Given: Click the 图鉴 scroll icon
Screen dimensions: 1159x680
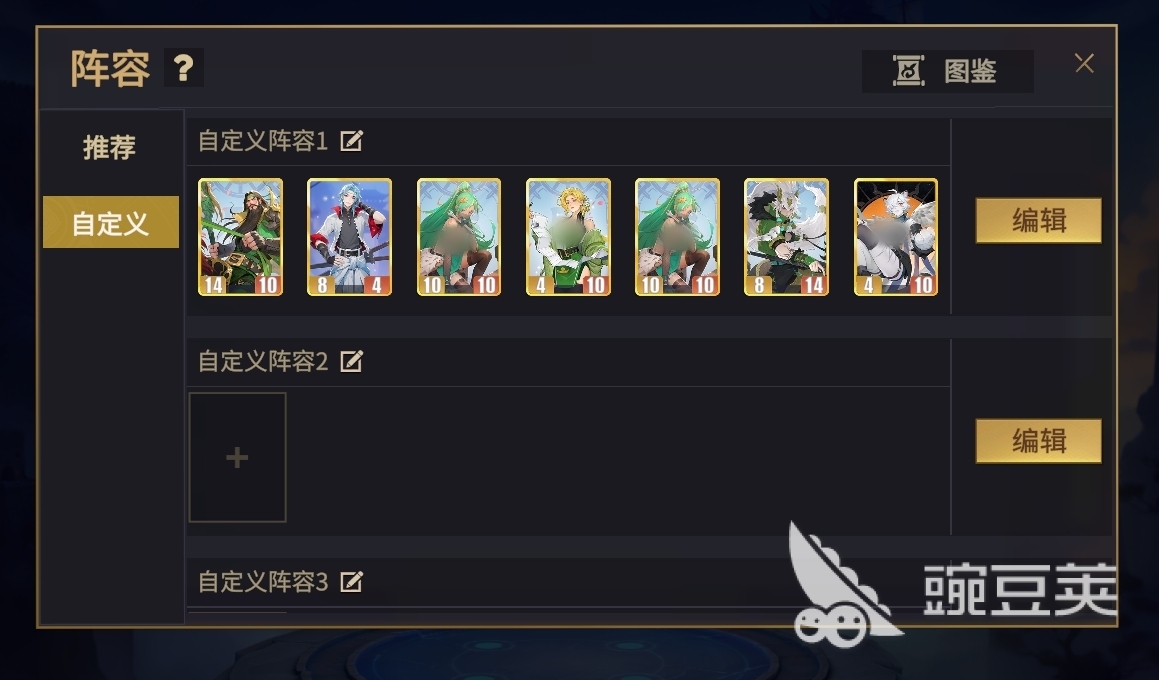Looking at the screenshot, I should tap(908, 71).
